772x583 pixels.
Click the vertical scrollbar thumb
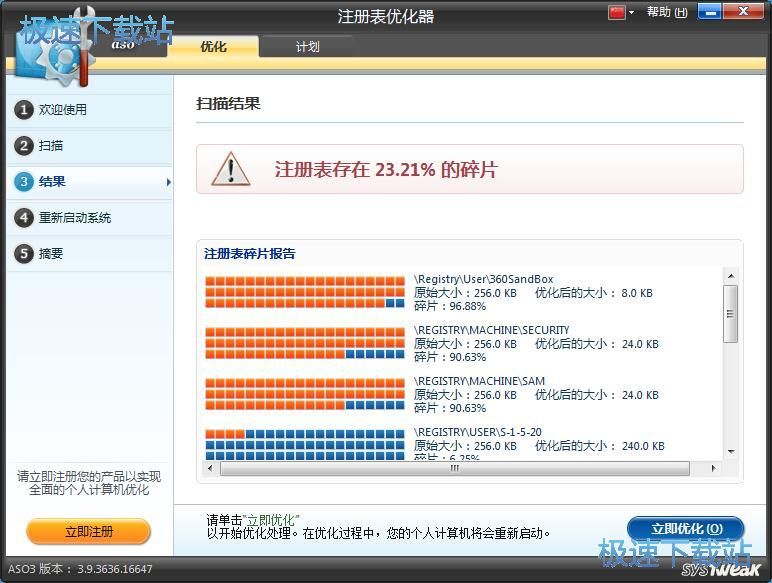731,314
